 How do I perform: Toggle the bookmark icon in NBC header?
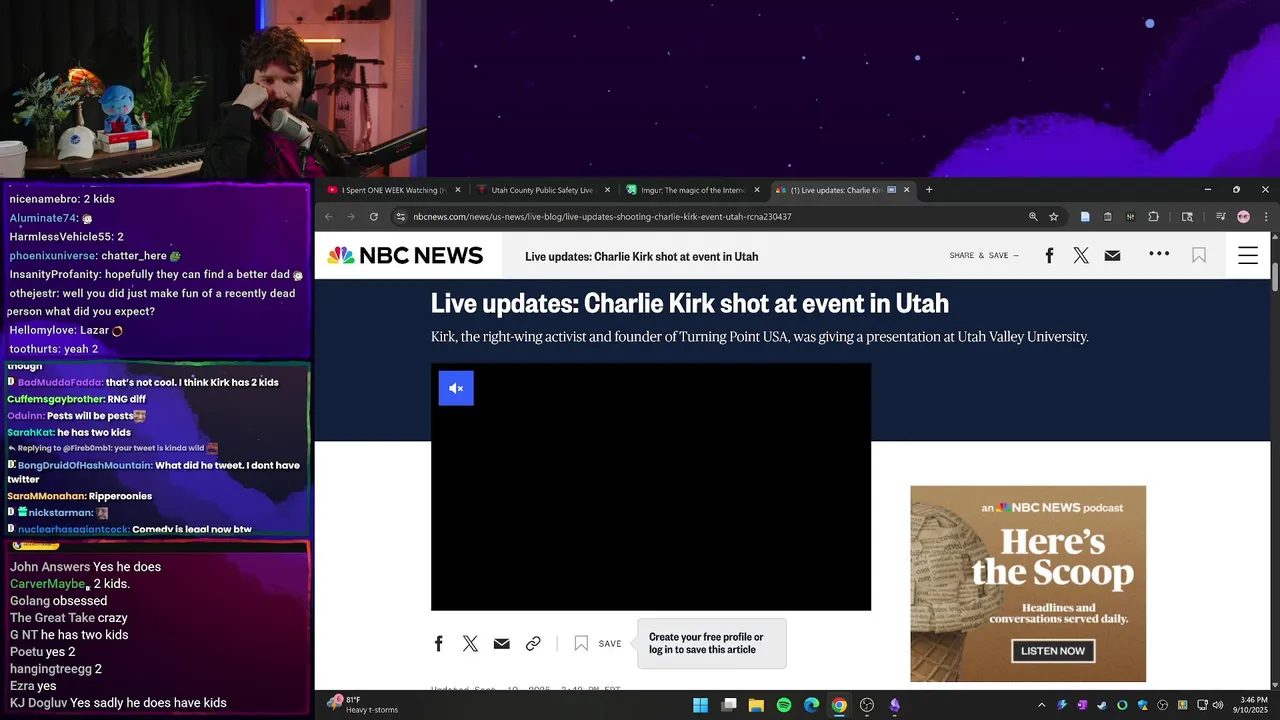(x=1199, y=256)
